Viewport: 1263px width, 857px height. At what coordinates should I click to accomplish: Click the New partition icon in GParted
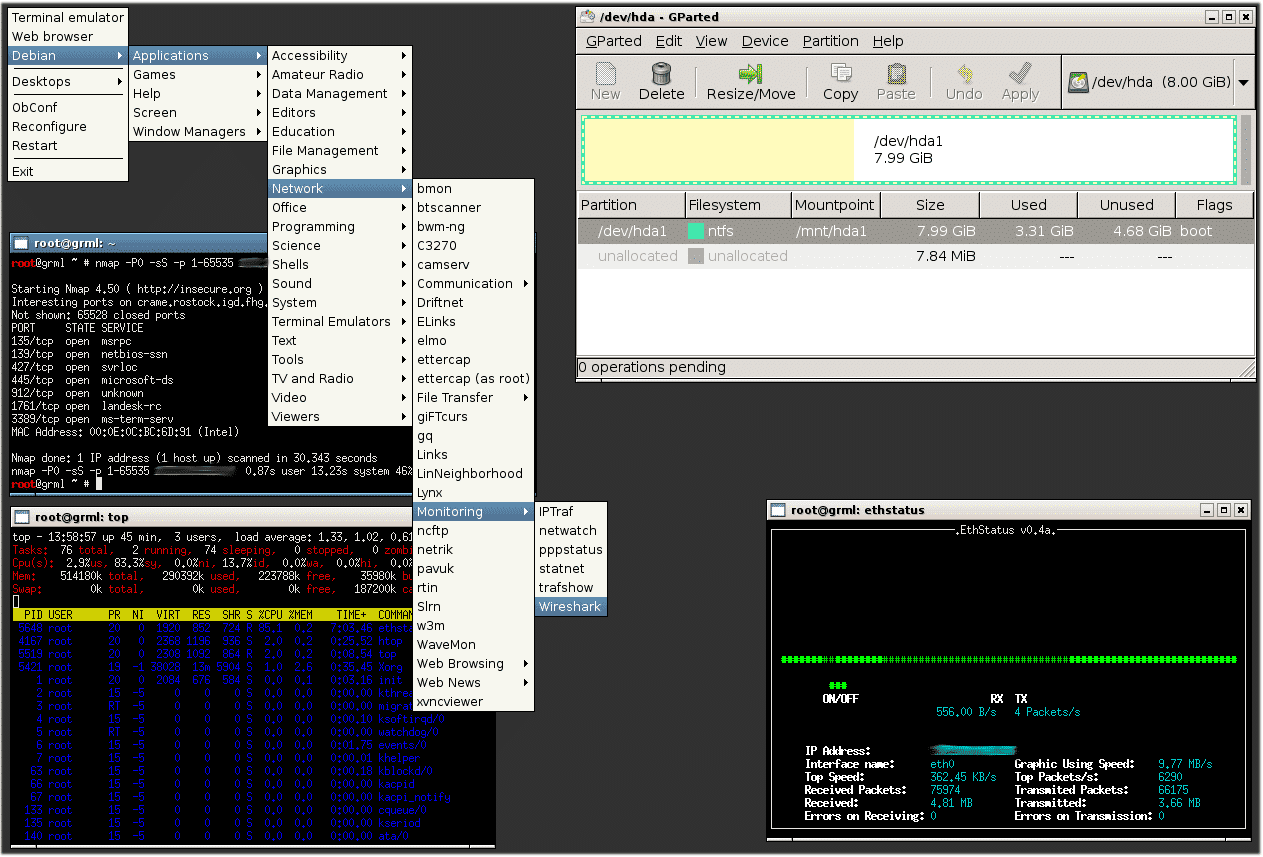(605, 74)
